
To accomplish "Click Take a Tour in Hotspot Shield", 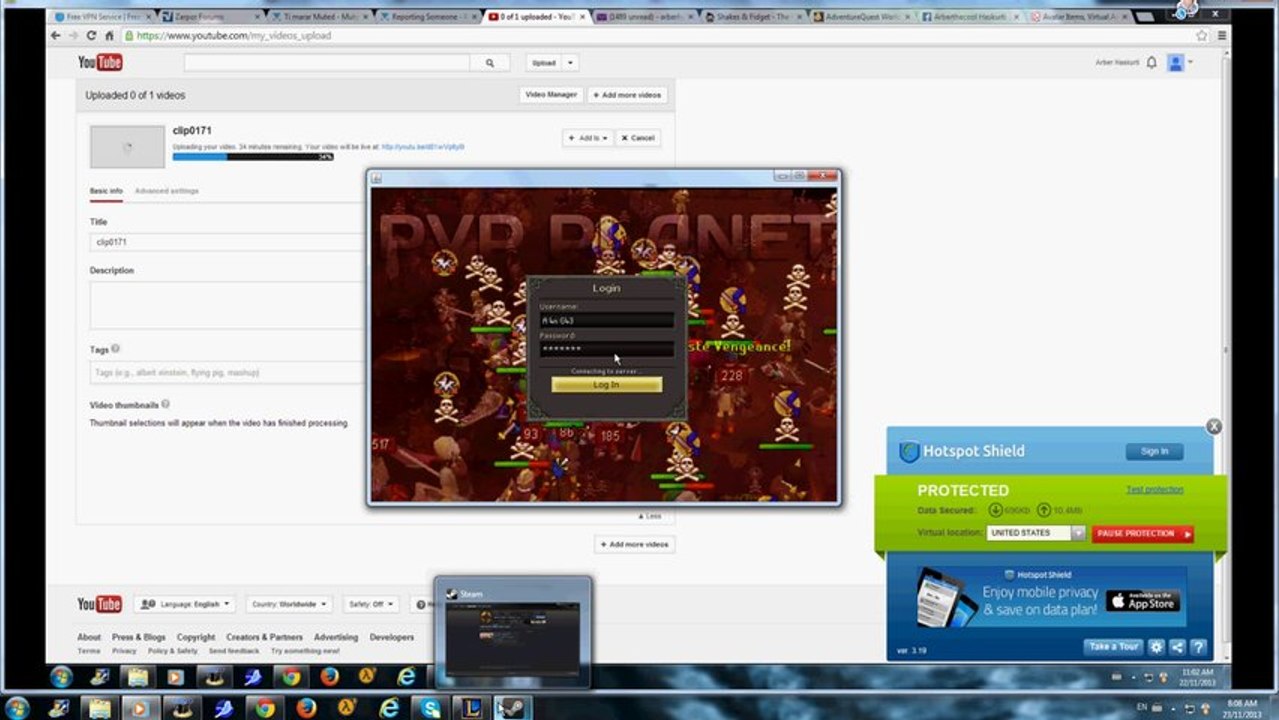I will coord(1113,647).
